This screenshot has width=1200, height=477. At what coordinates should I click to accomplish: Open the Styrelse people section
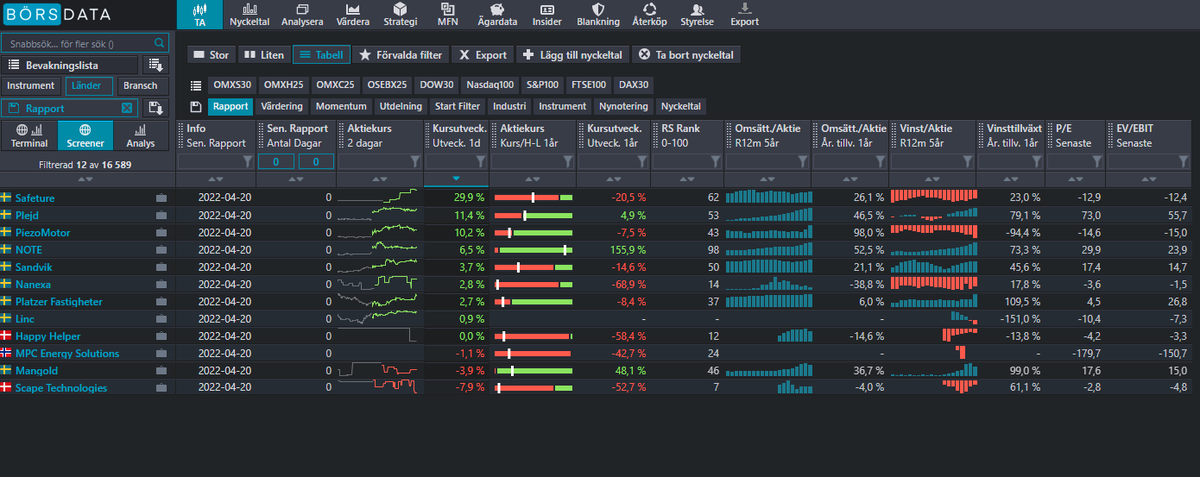coord(696,14)
